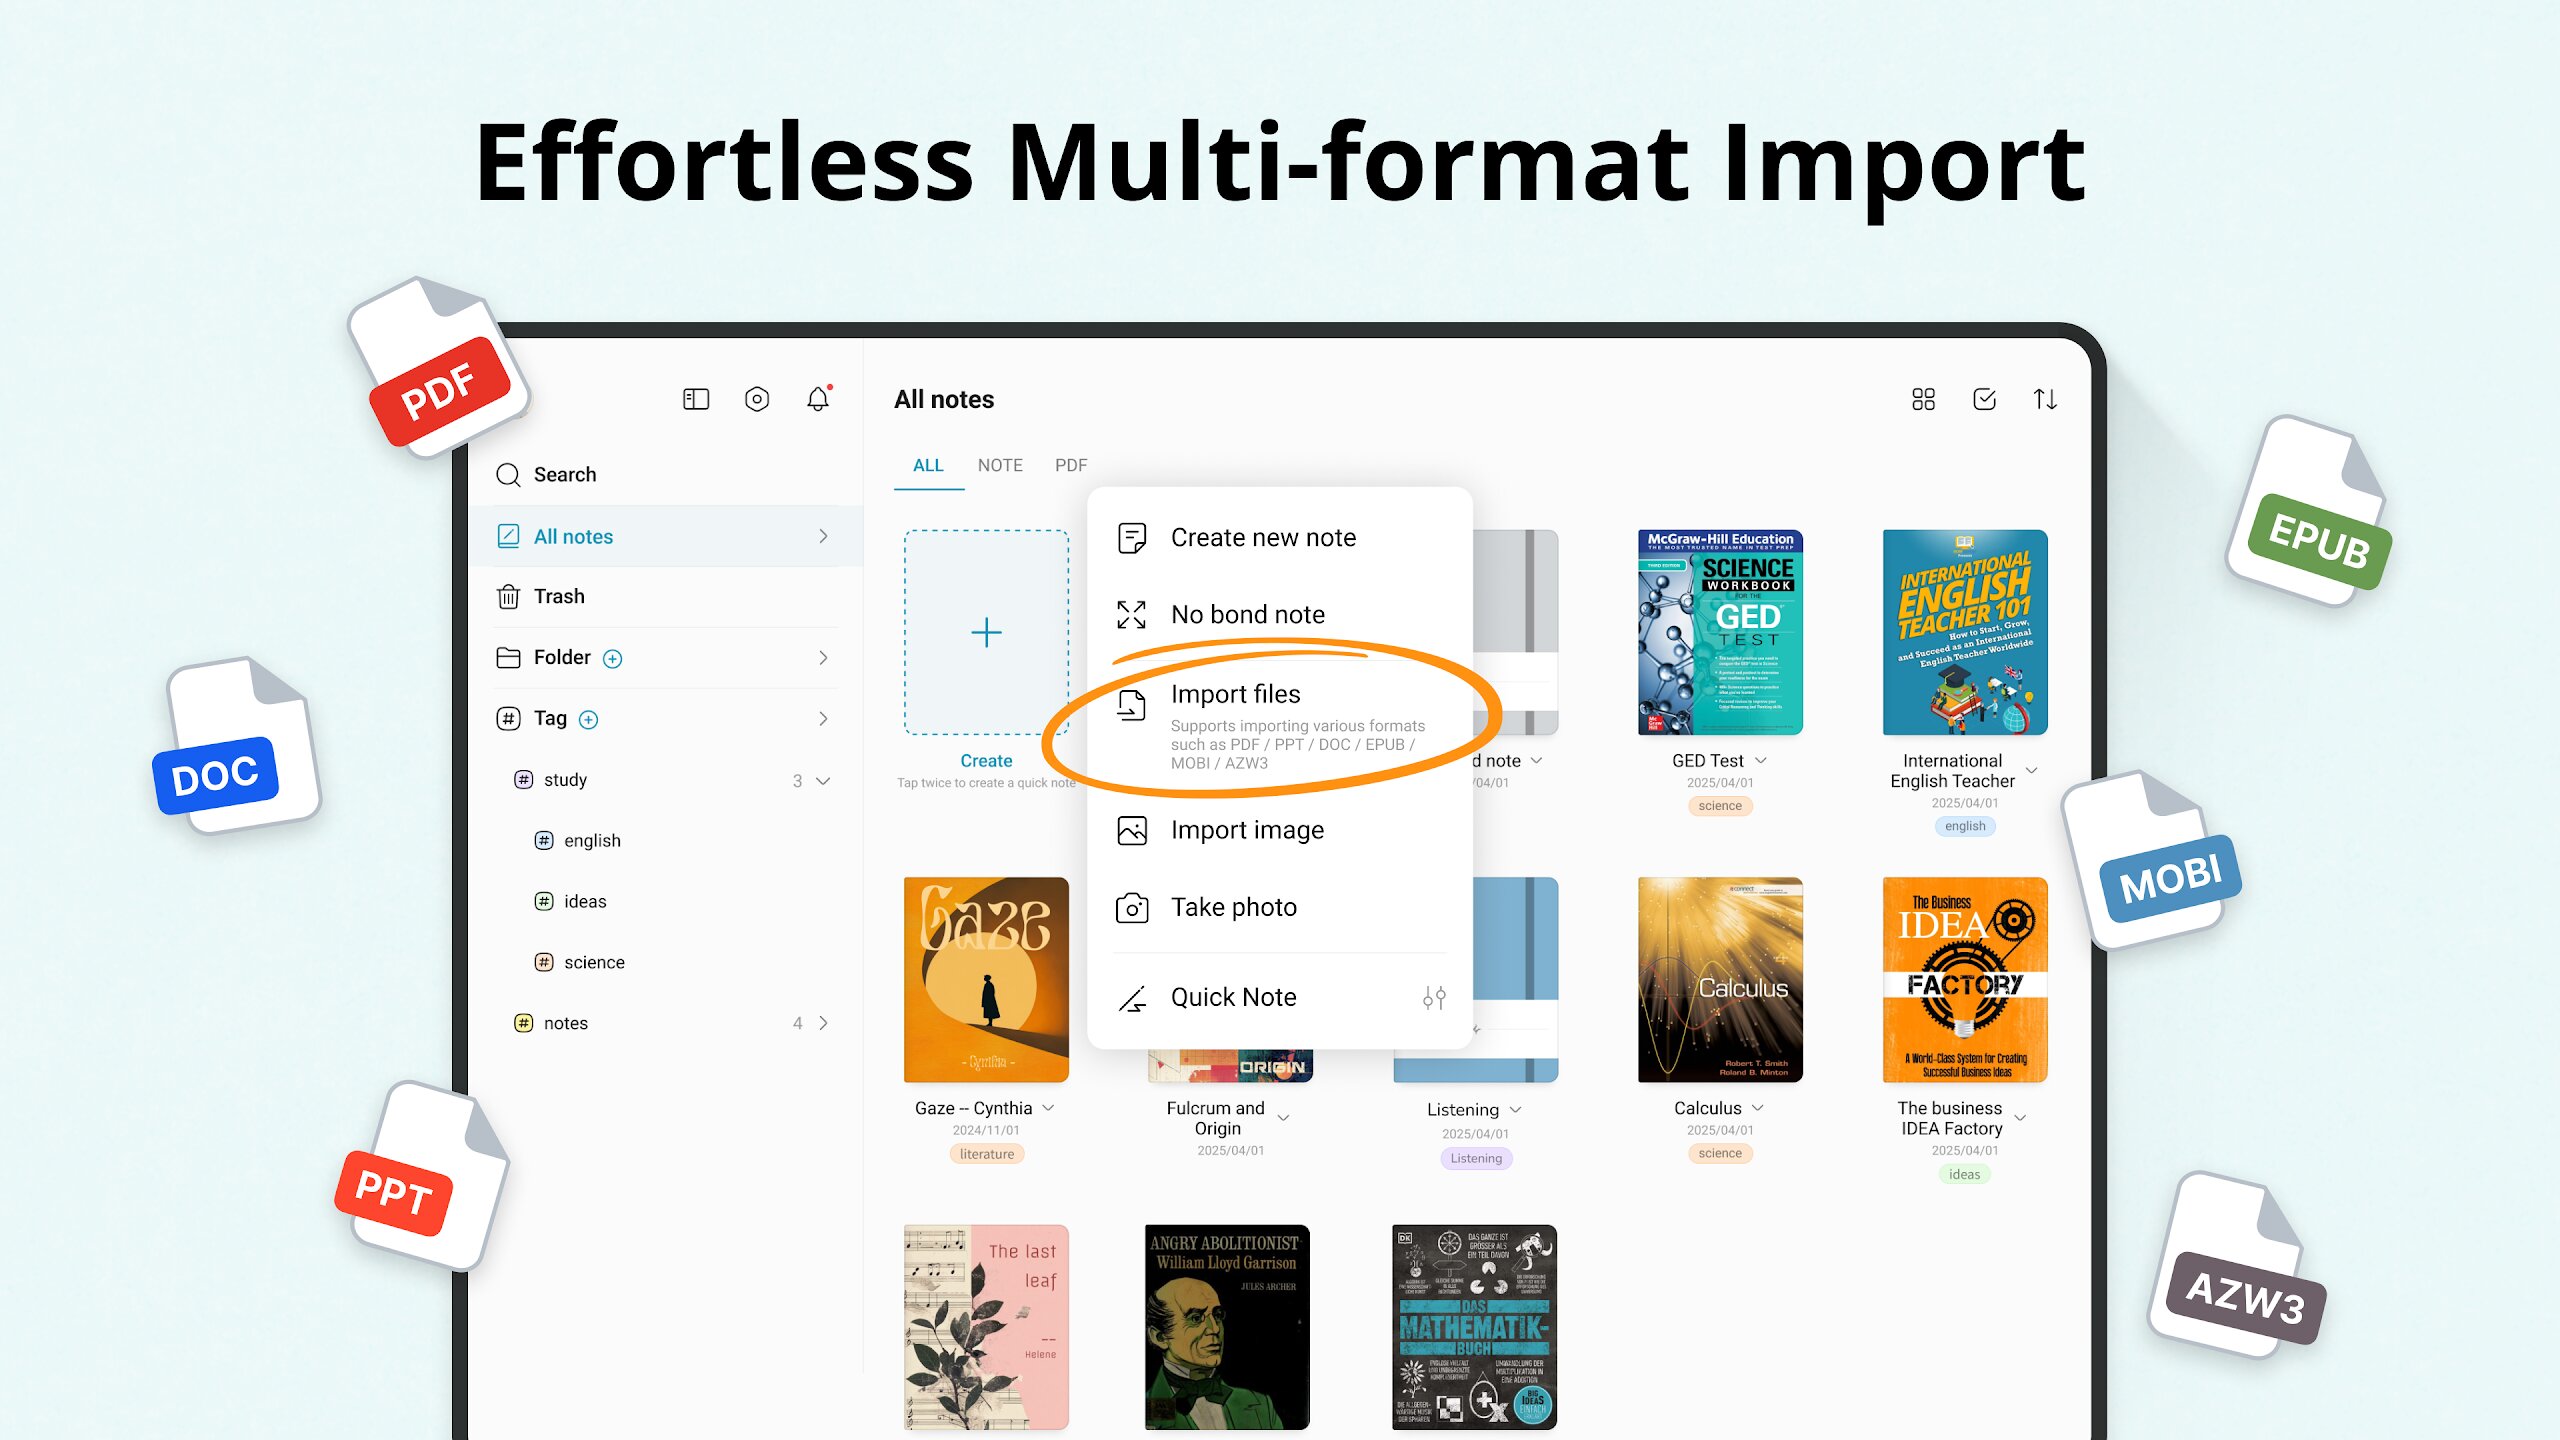Expand the notes tag chevron
Screen dimensions: 2560x1440
click(823, 1023)
